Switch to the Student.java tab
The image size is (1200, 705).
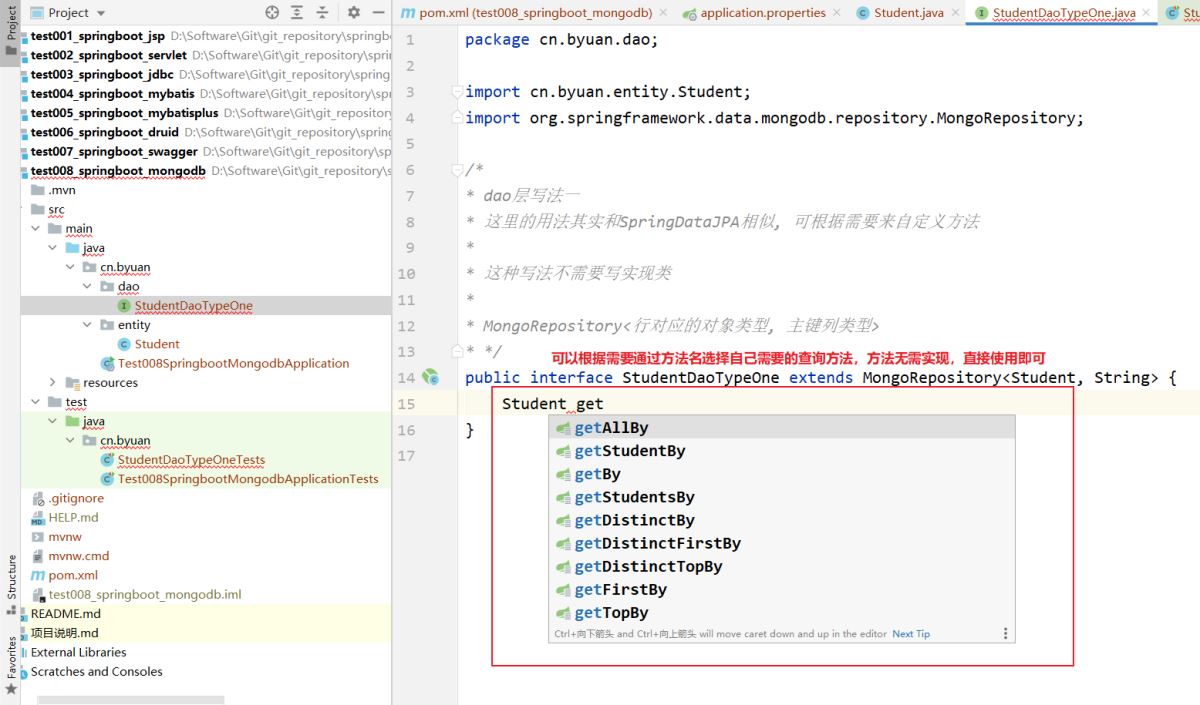point(908,13)
